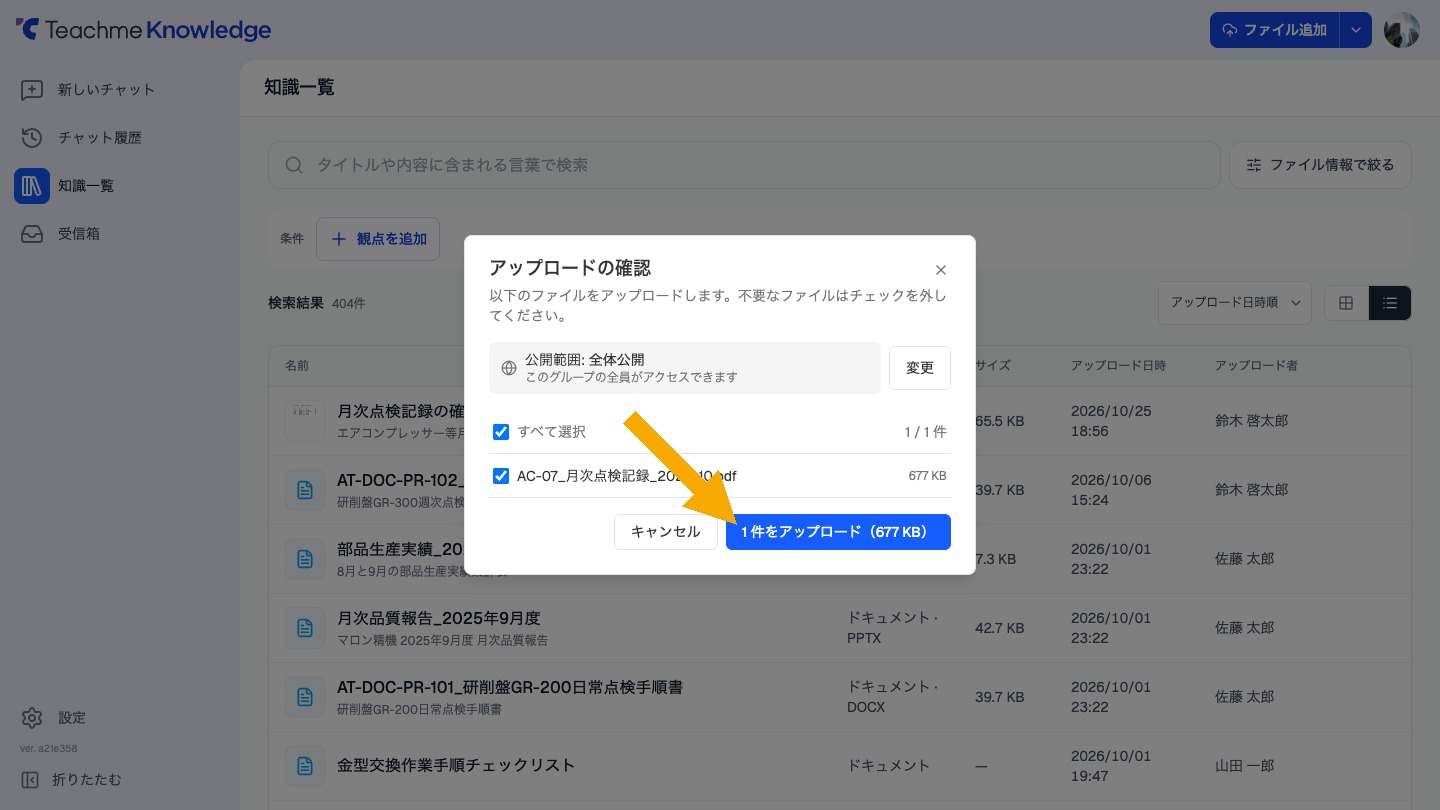Click document icon for AT-DOC-PR-101 row
The height and width of the screenshot is (810, 1440).
305,697
